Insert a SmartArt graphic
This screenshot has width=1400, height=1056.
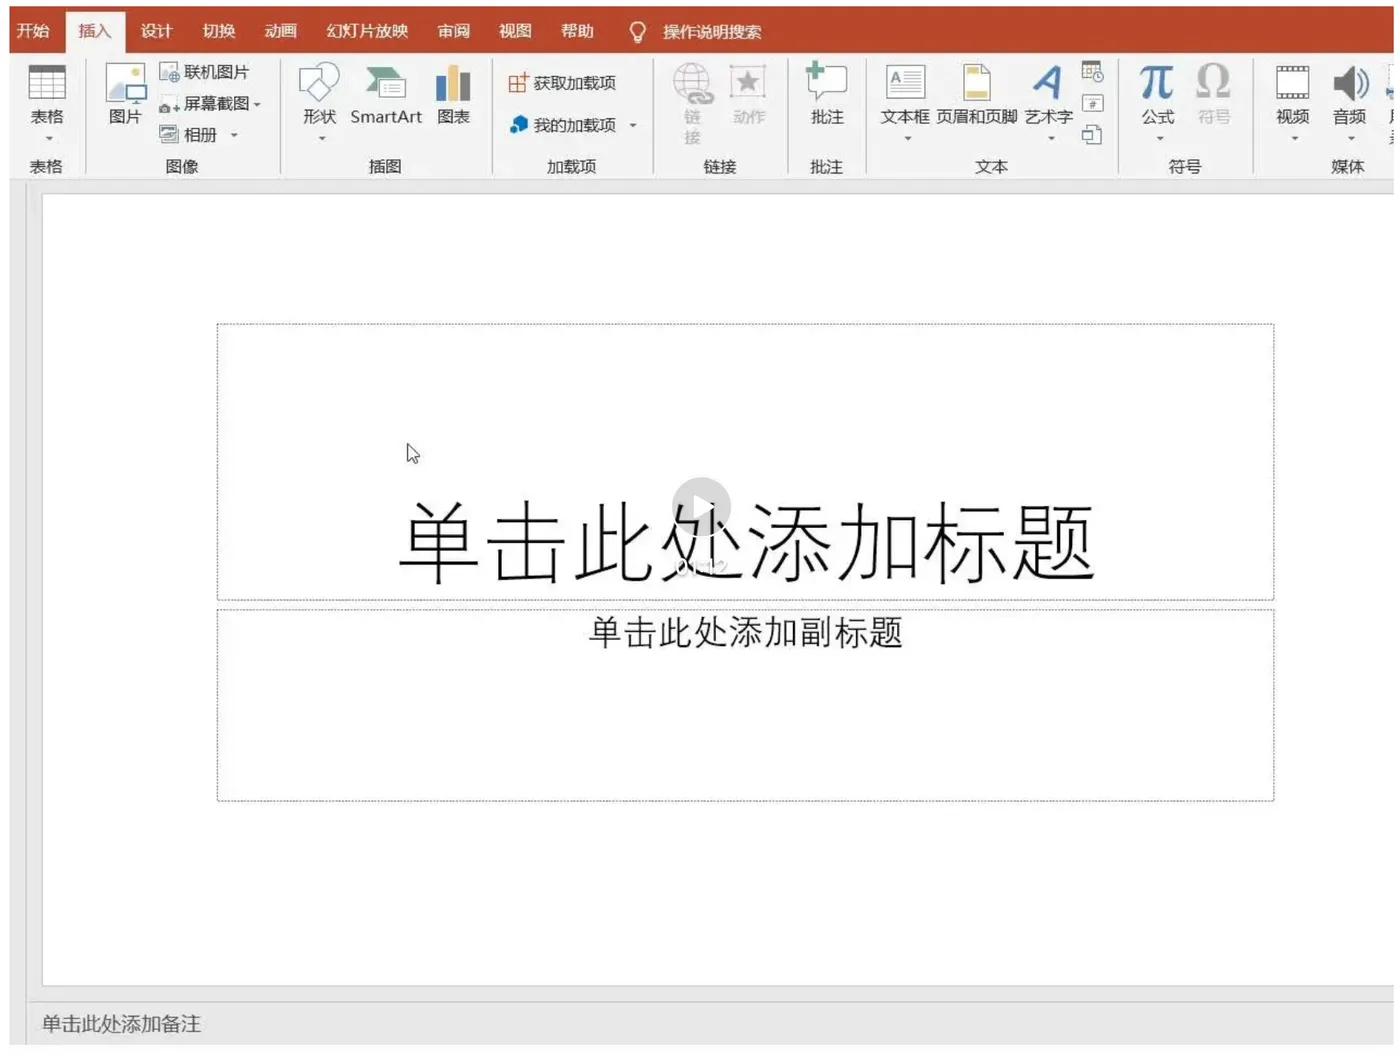(386, 94)
